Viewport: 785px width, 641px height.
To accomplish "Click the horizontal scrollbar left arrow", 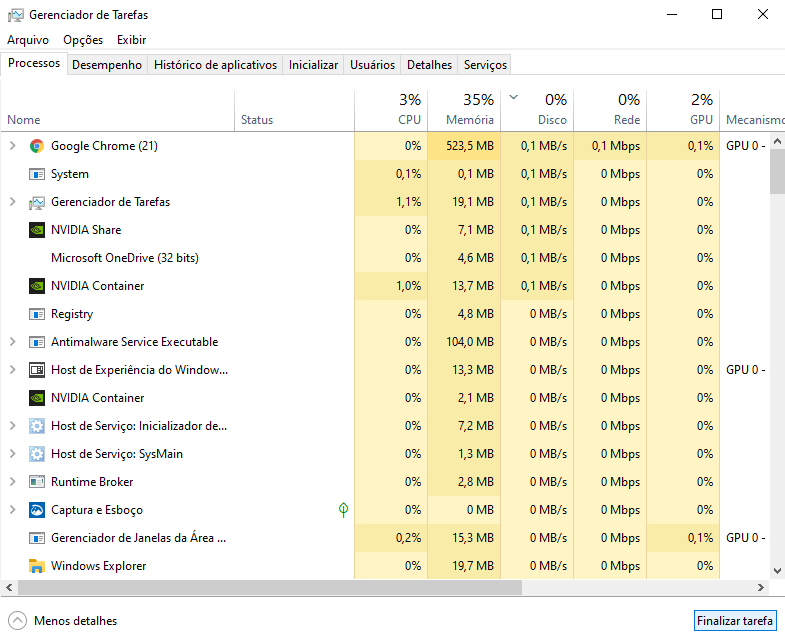I will coord(9,587).
